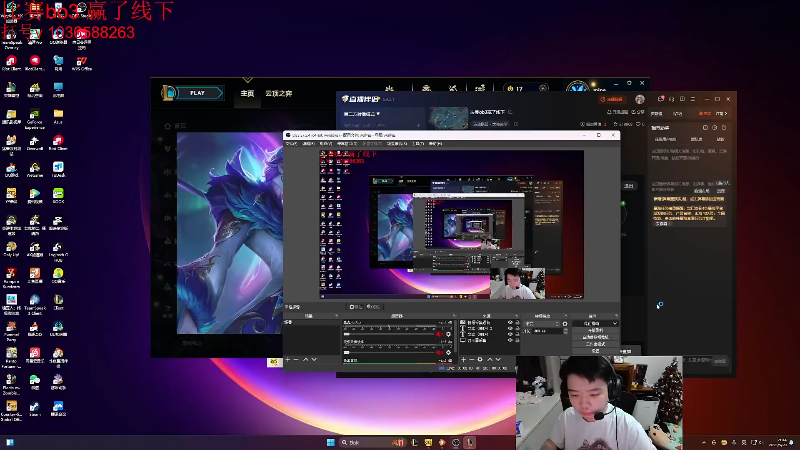The width and height of the screenshot is (800, 450).
Task: Toggle visibility eye of third OBS source
Action: (x=510, y=334)
